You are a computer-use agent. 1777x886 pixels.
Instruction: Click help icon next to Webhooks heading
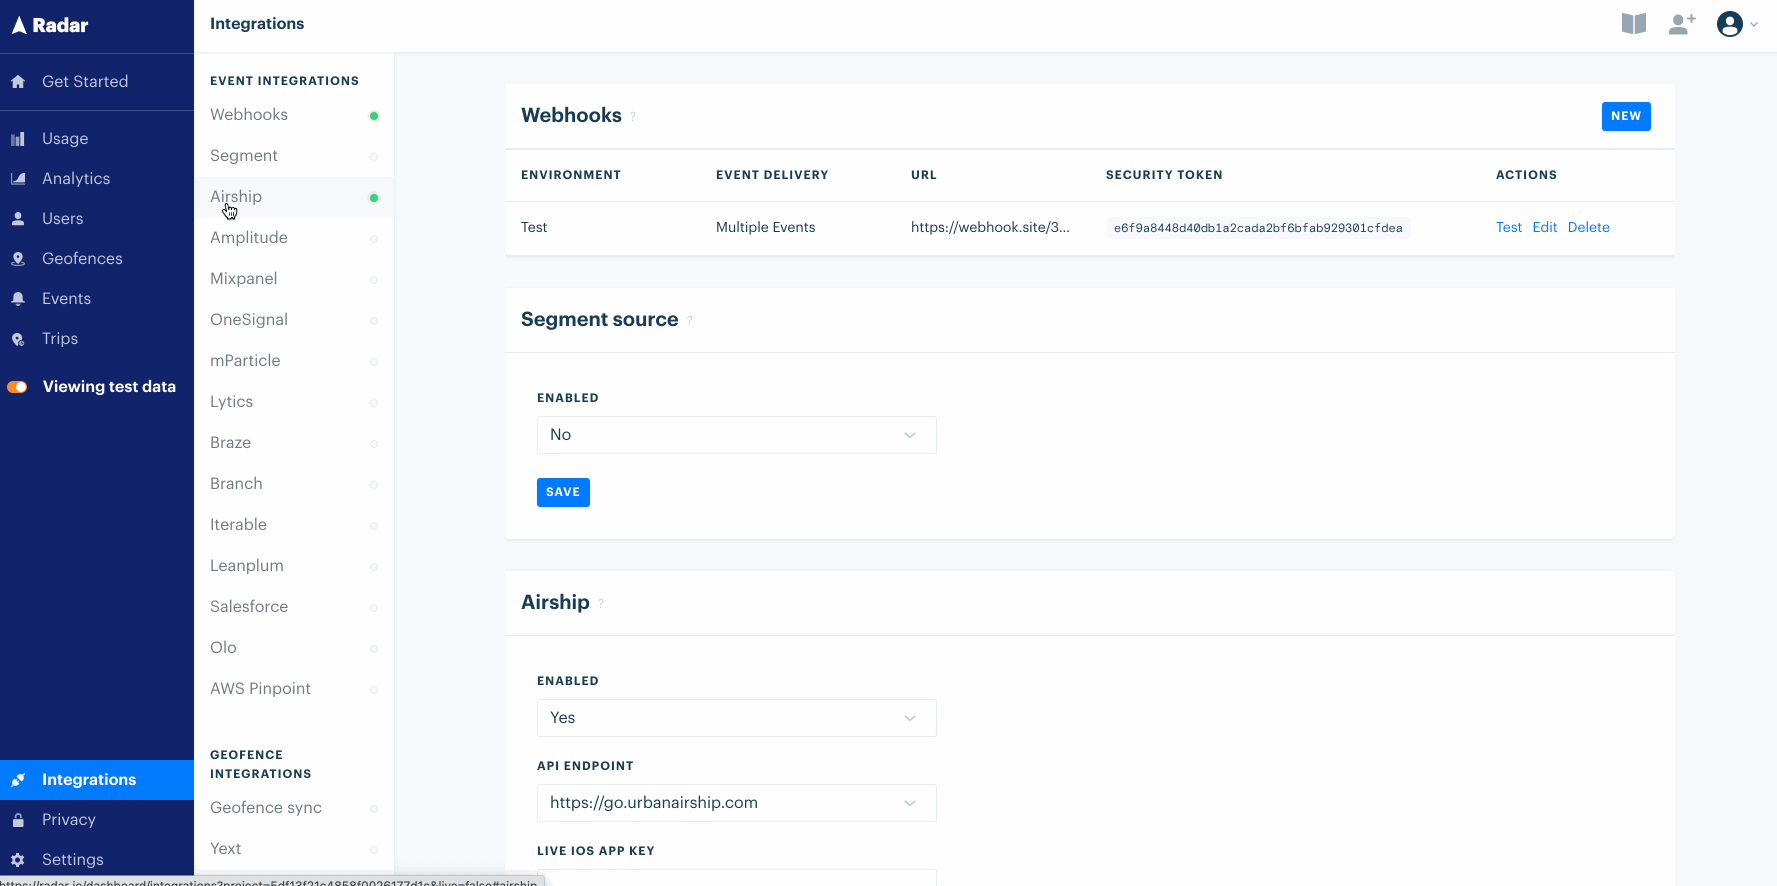(633, 117)
